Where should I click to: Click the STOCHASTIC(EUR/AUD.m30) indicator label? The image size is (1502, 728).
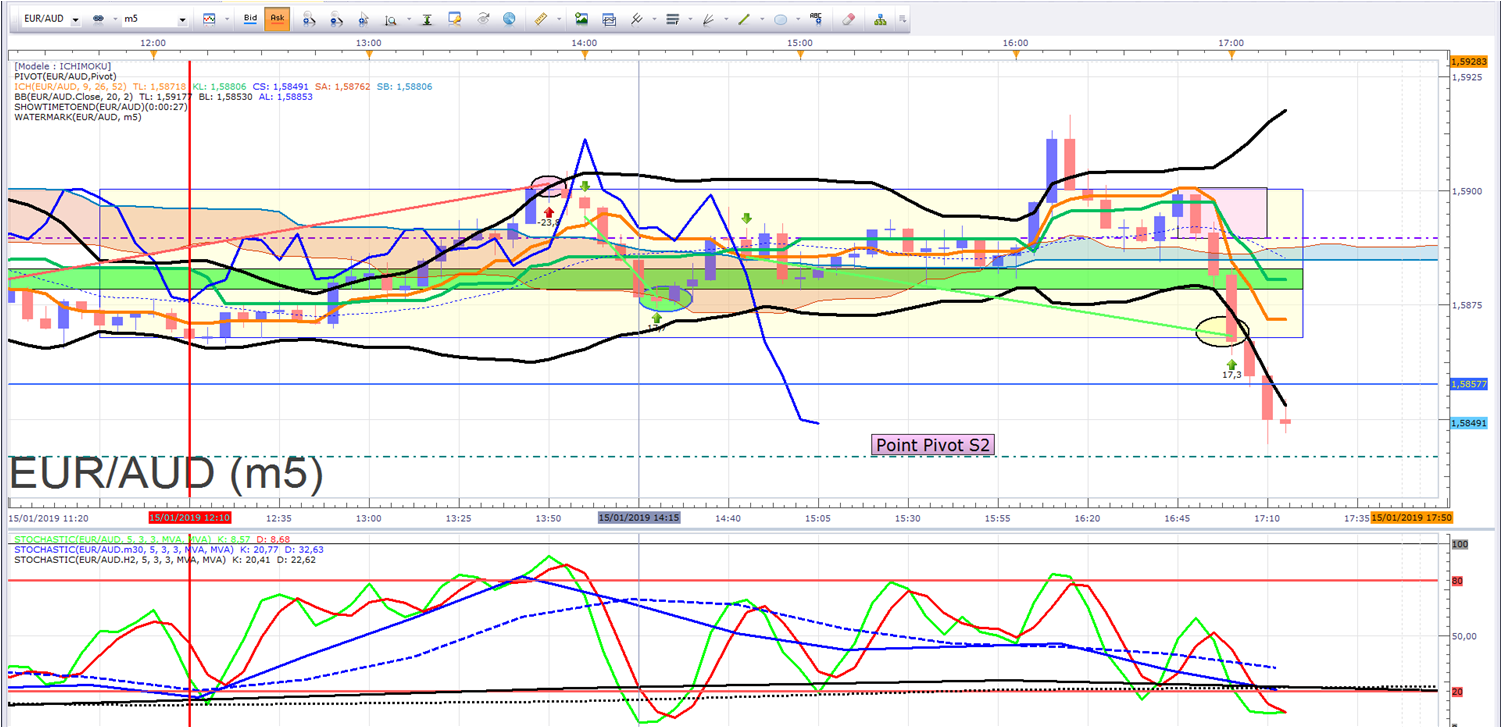pyautogui.click(x=124, y=550)
